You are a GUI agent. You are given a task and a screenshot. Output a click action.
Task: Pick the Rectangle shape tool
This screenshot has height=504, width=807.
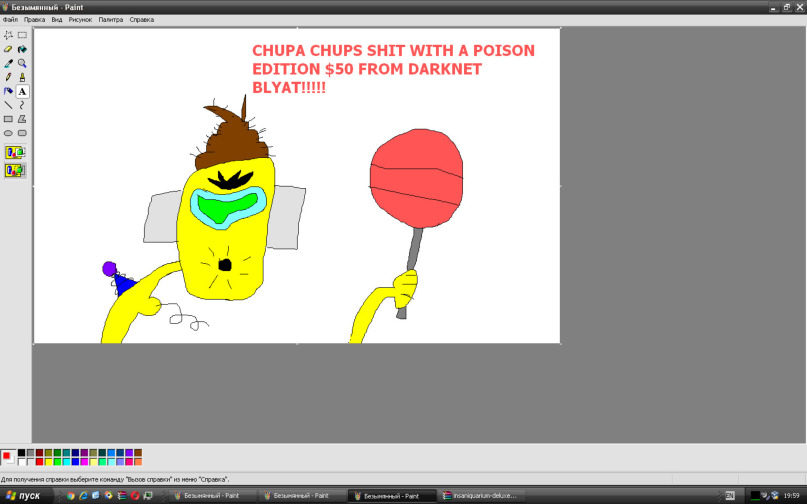coord(8,119)
